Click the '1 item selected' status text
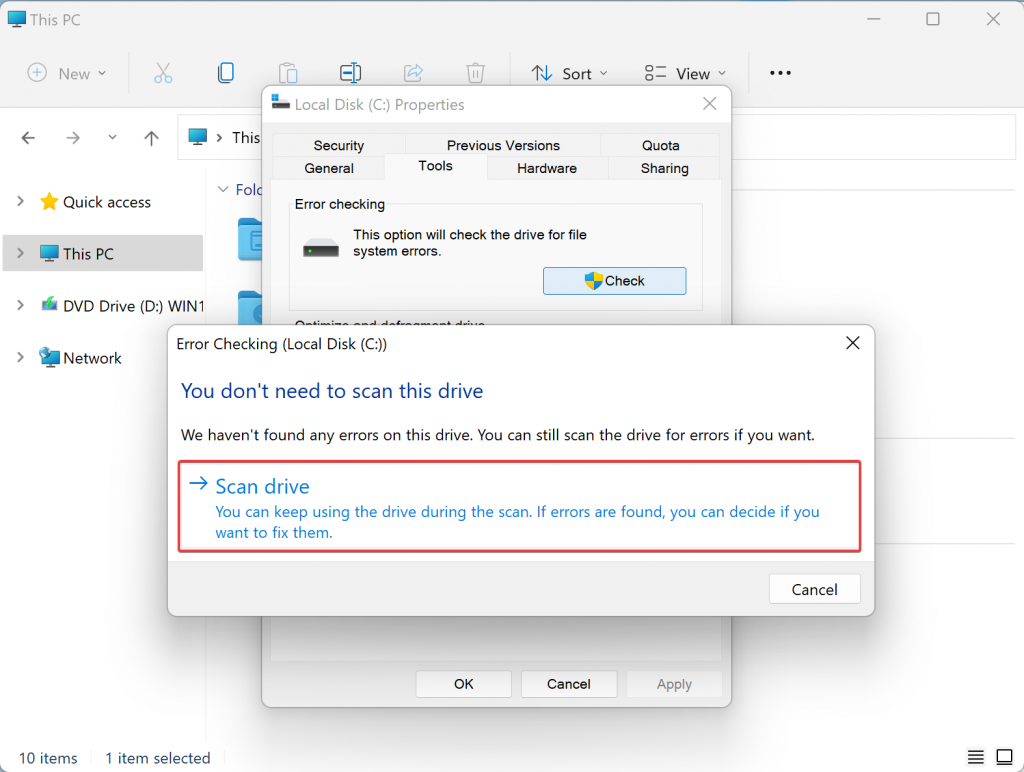1024x772 pixels. click(158, 758)
